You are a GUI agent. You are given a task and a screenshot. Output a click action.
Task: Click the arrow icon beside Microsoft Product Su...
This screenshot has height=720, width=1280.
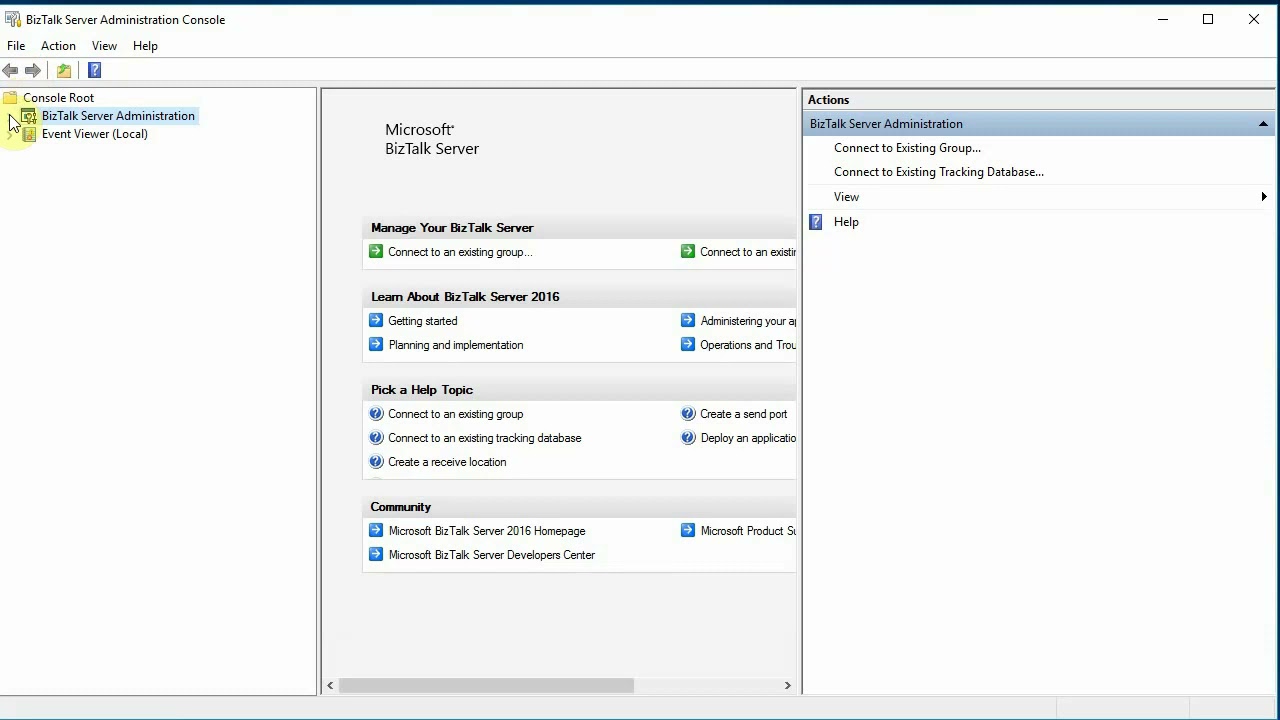tap(688, 531)
